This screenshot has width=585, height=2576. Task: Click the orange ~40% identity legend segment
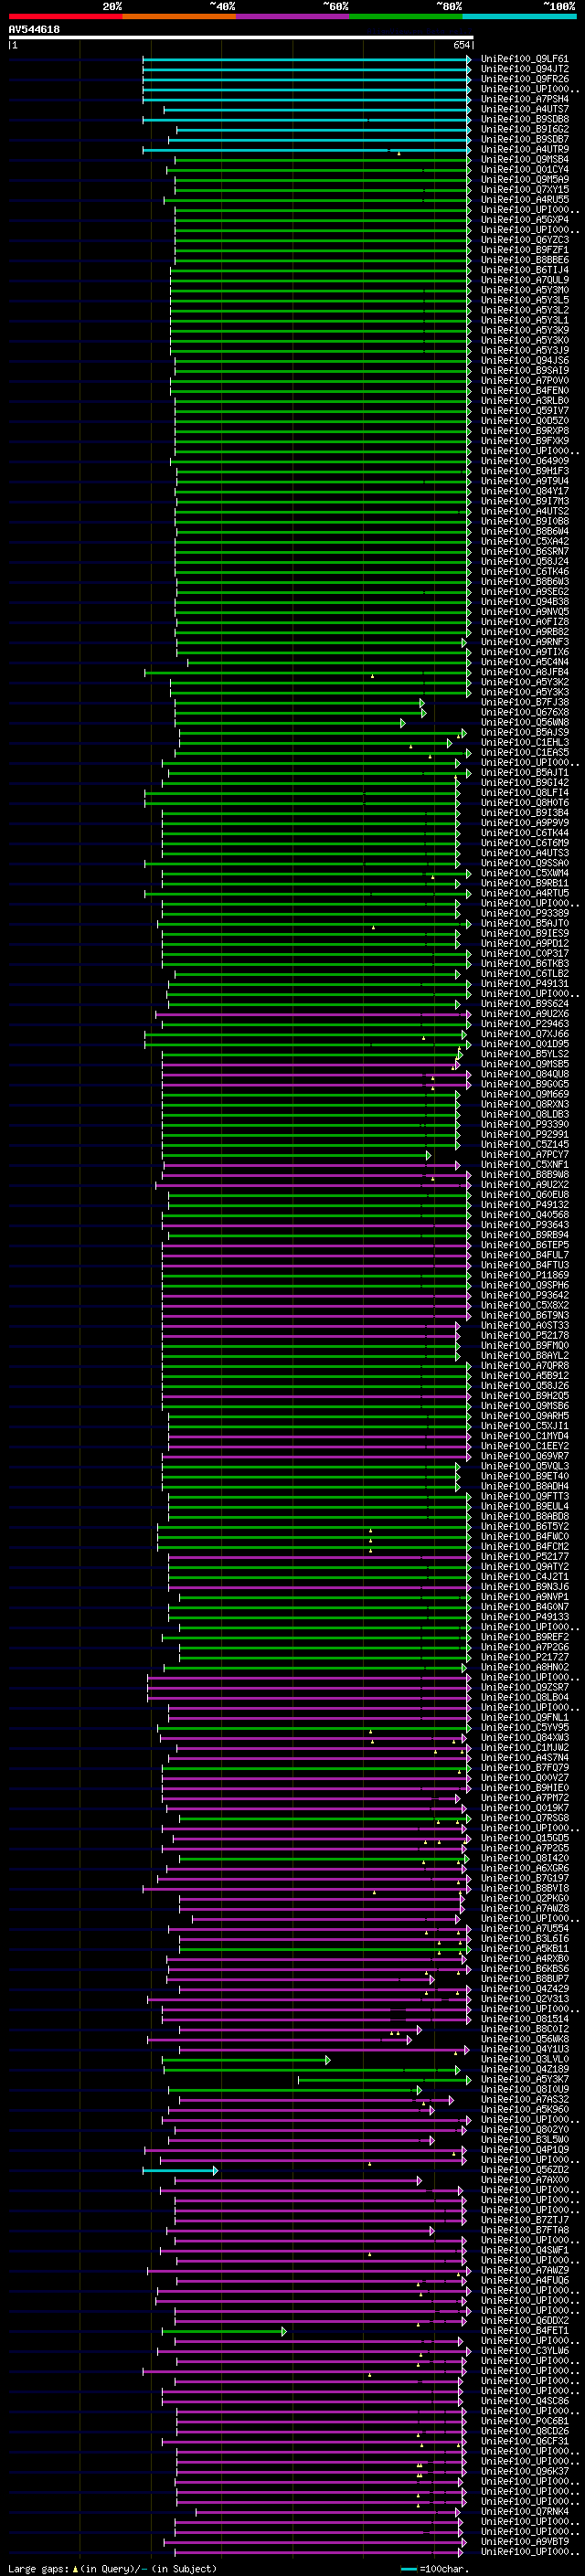tap(179, 16)
